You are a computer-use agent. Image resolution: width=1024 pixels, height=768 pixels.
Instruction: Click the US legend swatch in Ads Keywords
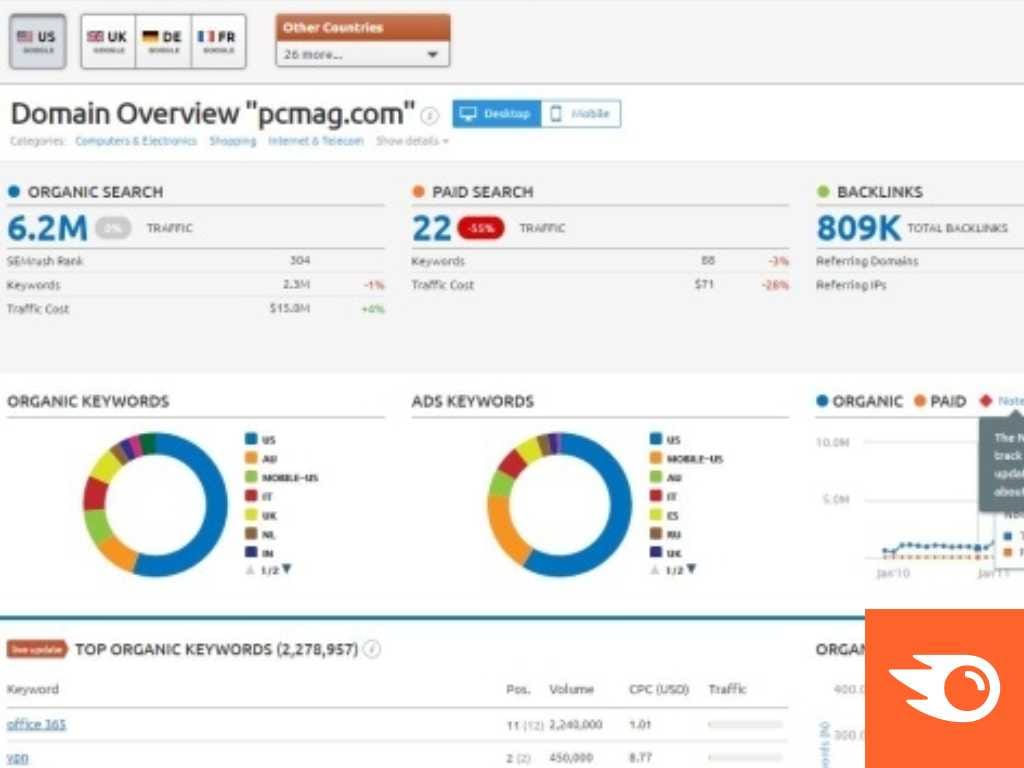point(656,439)
